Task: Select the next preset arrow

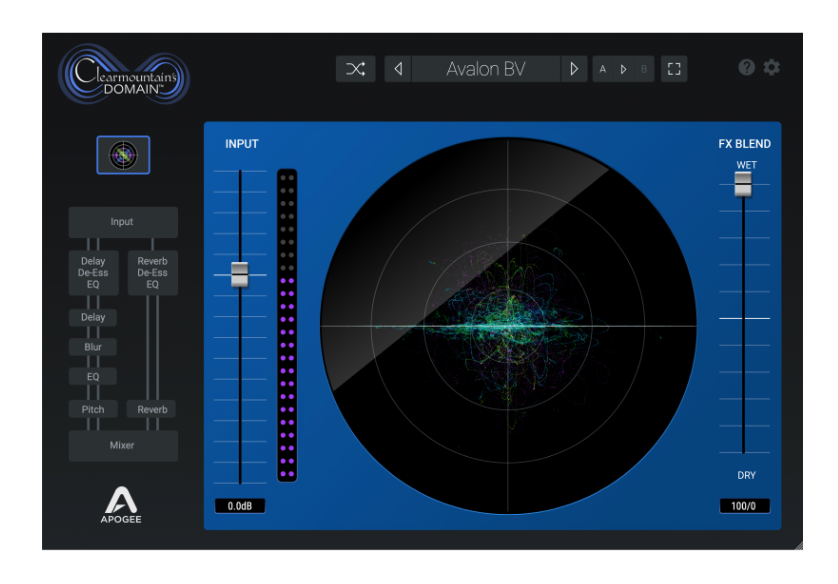Action: (575, 69)
